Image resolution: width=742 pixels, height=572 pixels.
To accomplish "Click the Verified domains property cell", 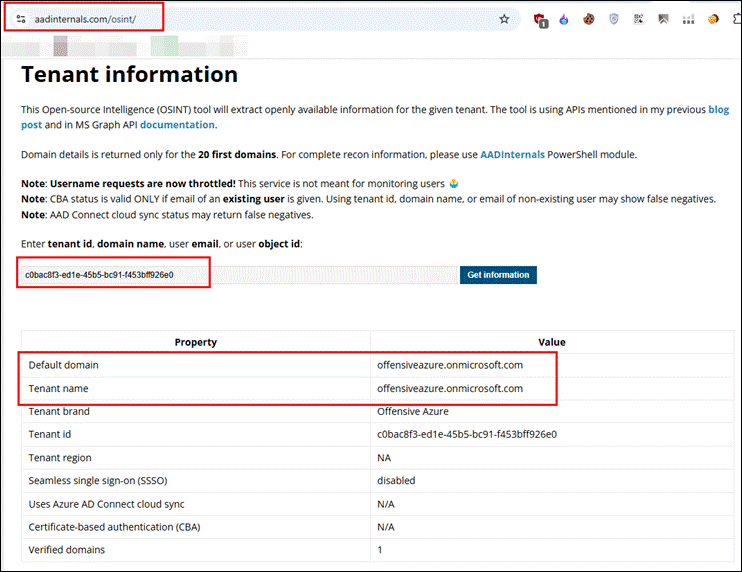I will [x=195, y=550].
